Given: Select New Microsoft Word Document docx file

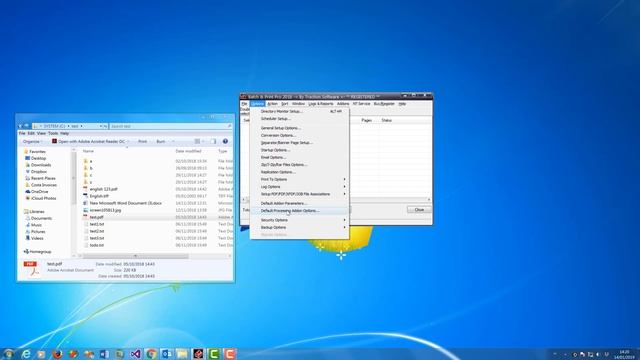Looking at the screenshot, I should [x=126, y=203].
